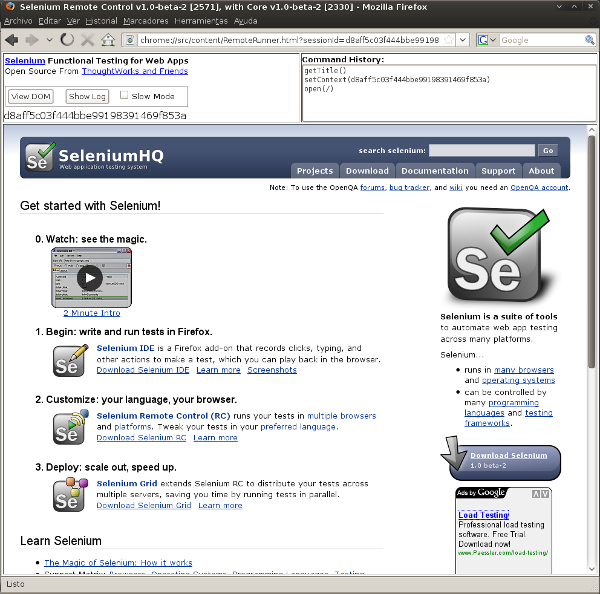Open the search engine selector dropdown
This screenshot has width=600, height=594.
(x=490, y=40)
